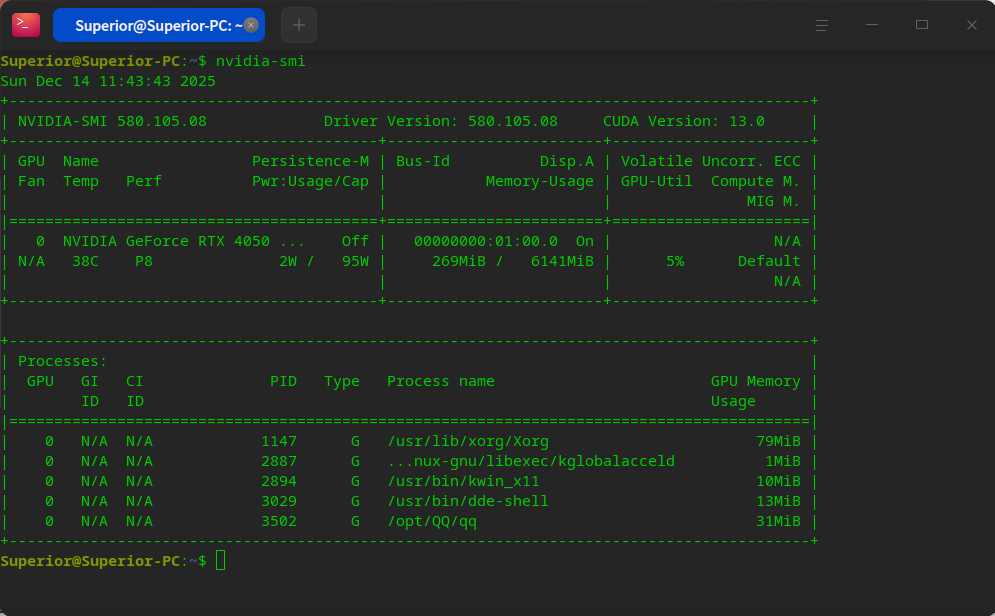Click the Bus-Id 00000000:01:00.0 value

(x=485, y=241)
